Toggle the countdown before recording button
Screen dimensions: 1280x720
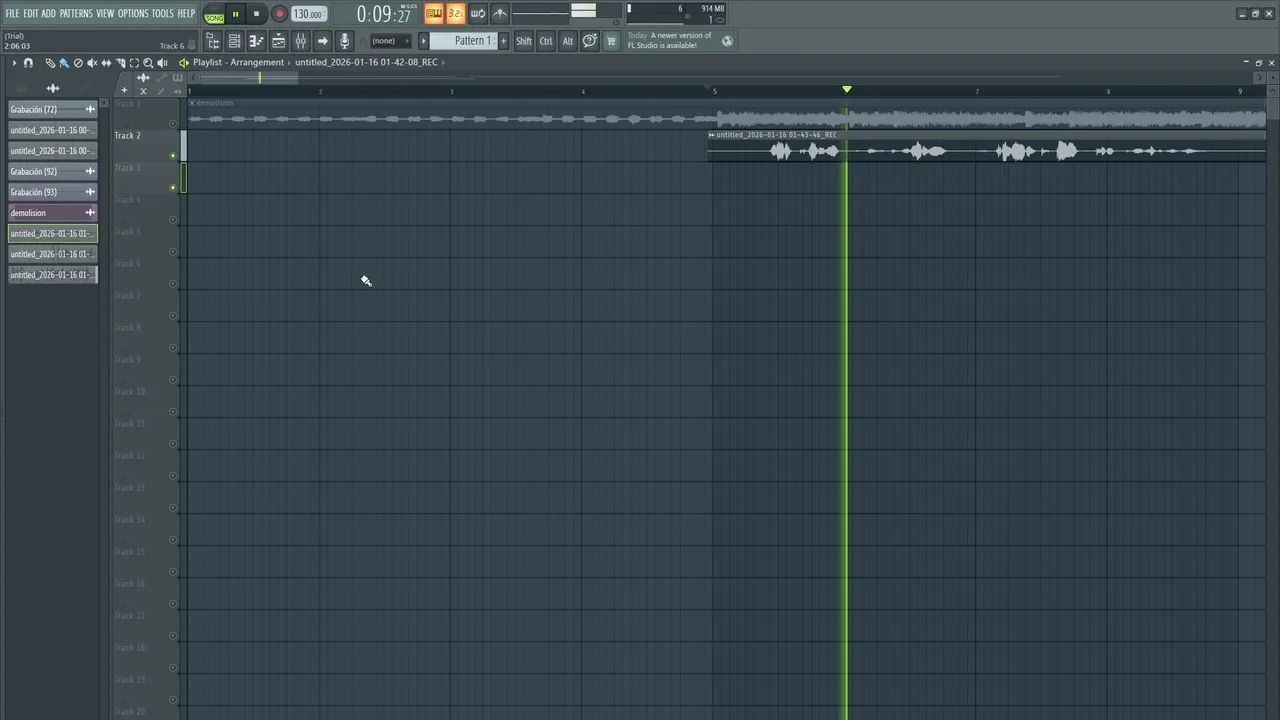456,14
